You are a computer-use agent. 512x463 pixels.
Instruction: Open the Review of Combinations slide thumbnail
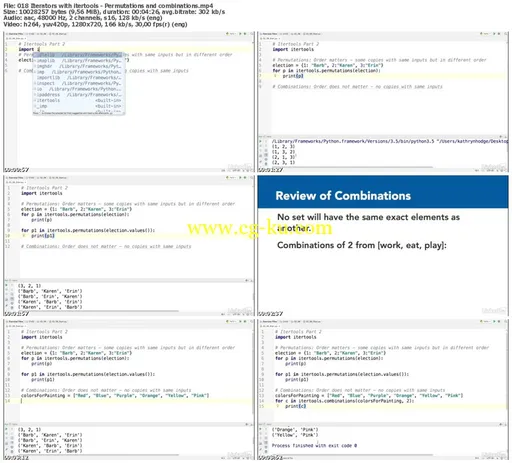pyautogui.click(x=383, y=246)
